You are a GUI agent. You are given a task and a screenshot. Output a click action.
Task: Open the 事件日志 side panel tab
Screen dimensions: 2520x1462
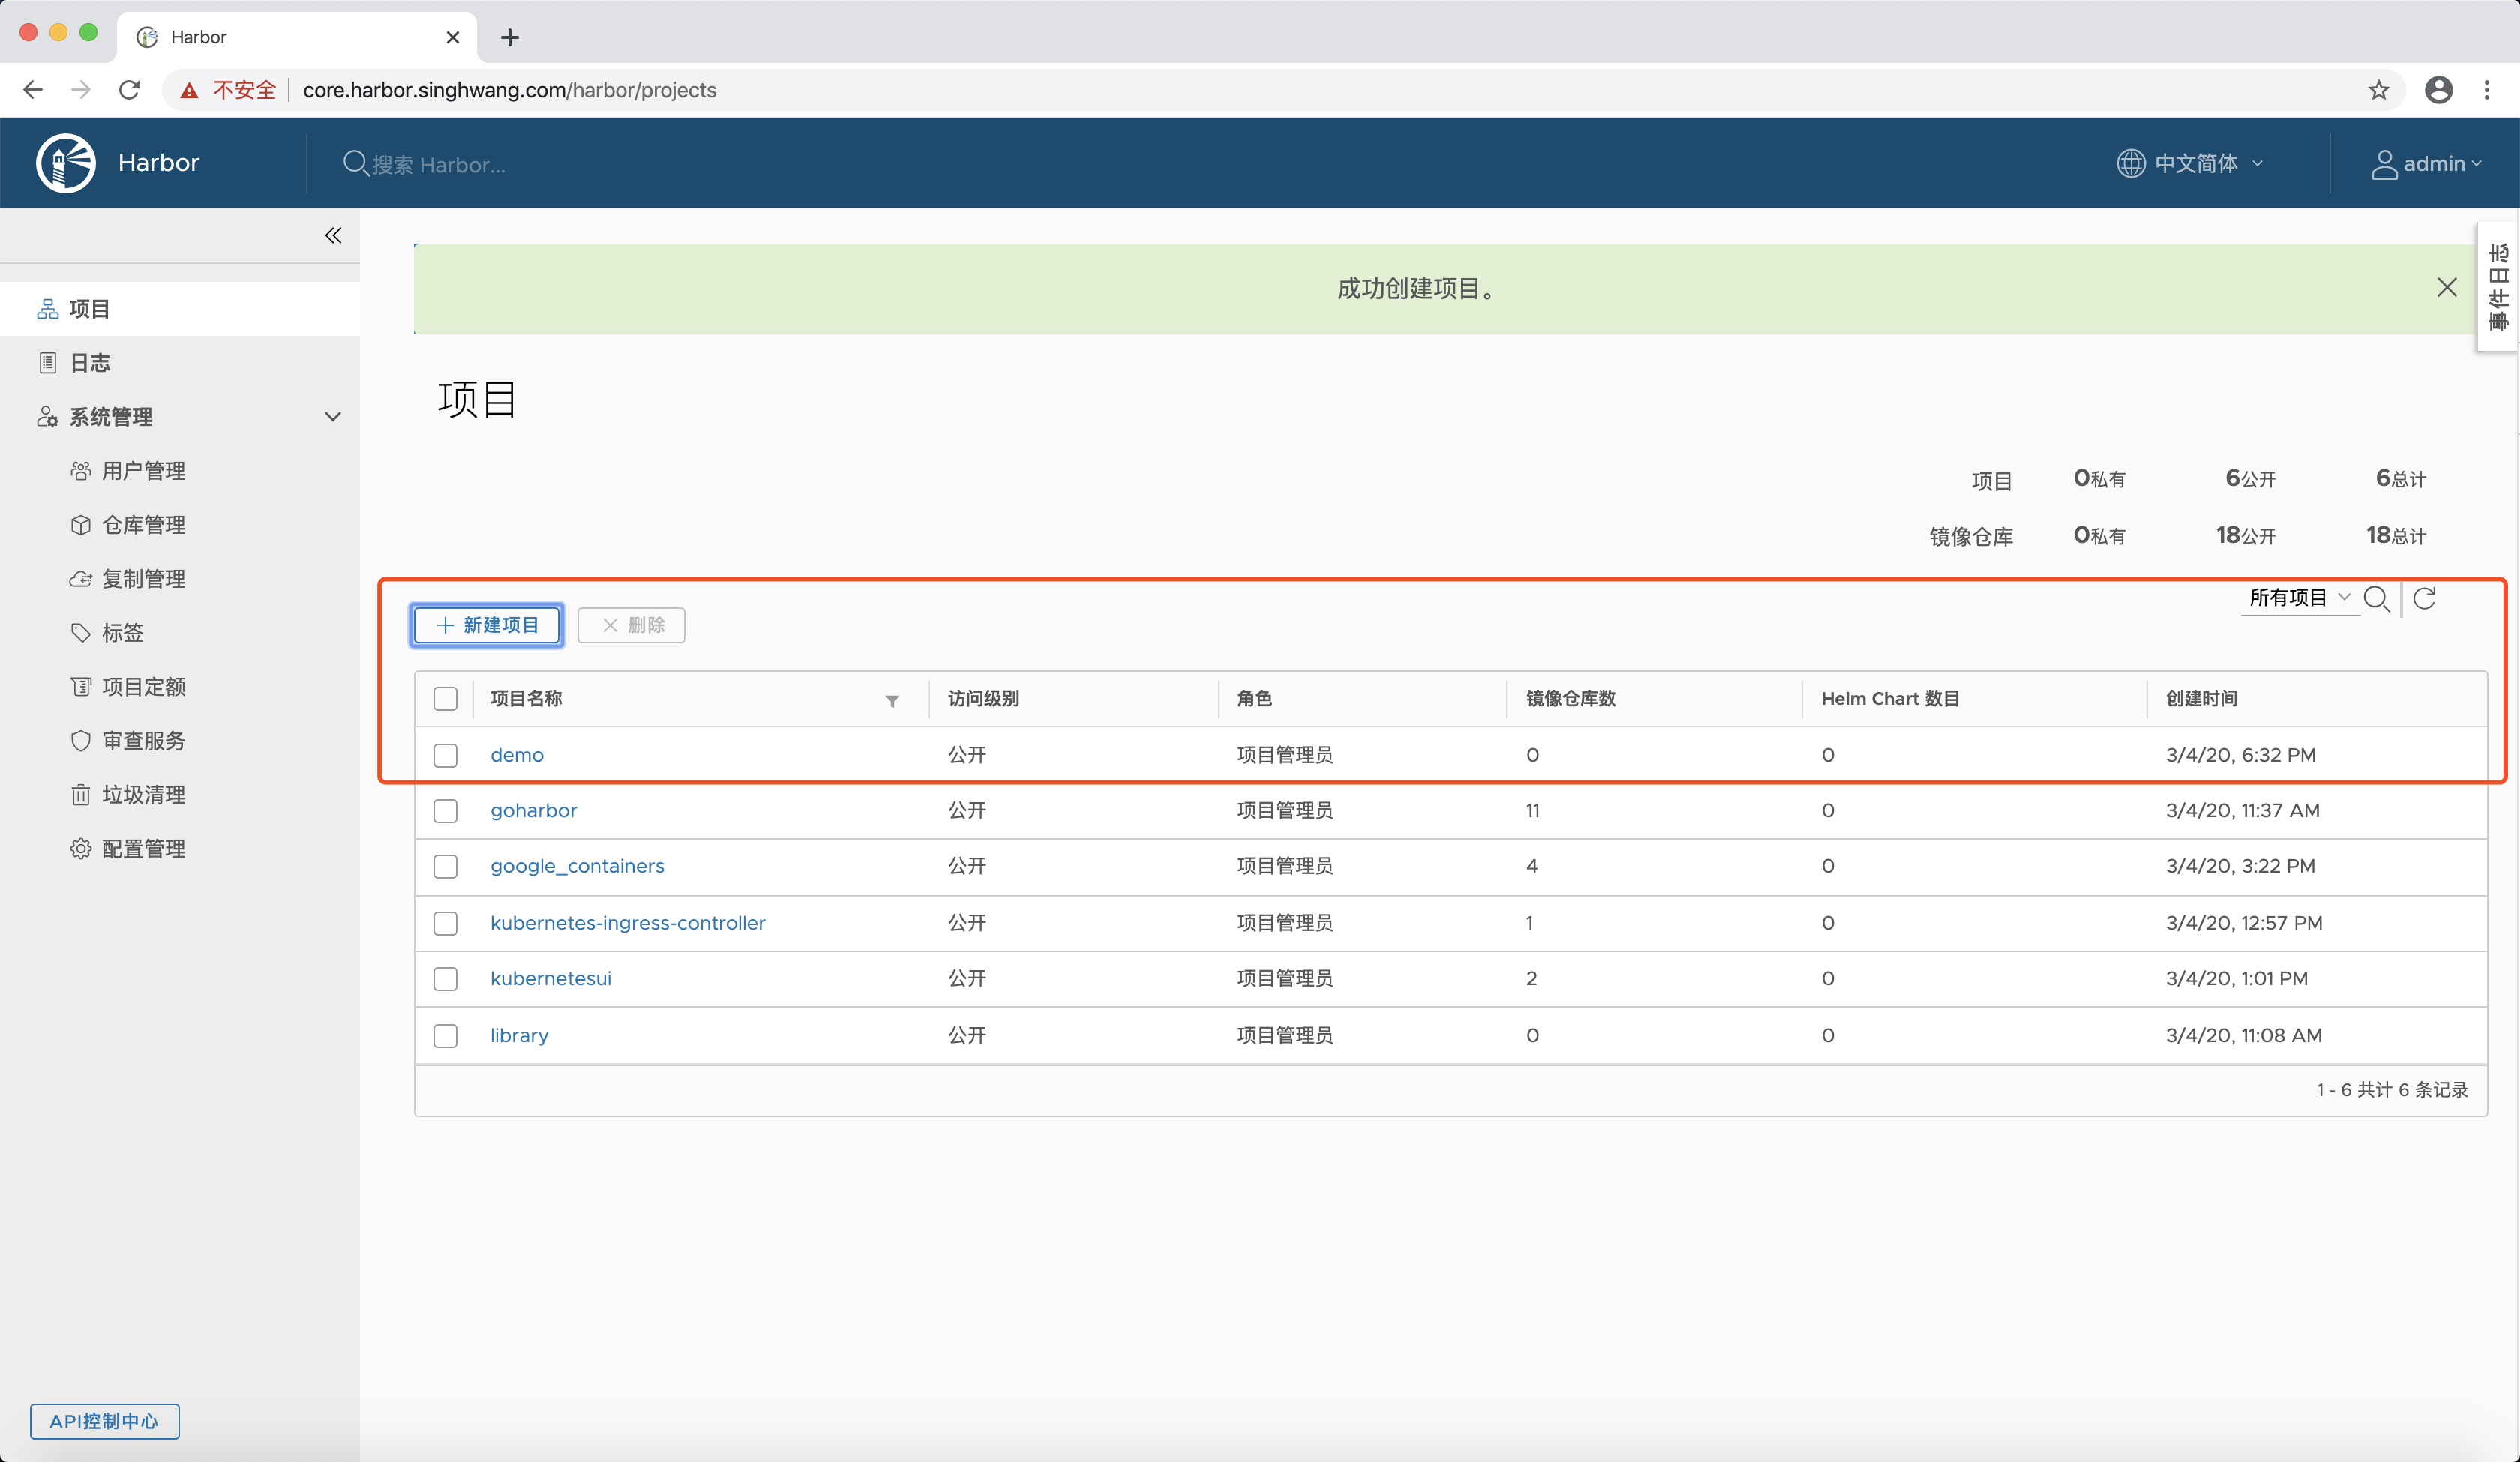click(x=2497, y=286)
